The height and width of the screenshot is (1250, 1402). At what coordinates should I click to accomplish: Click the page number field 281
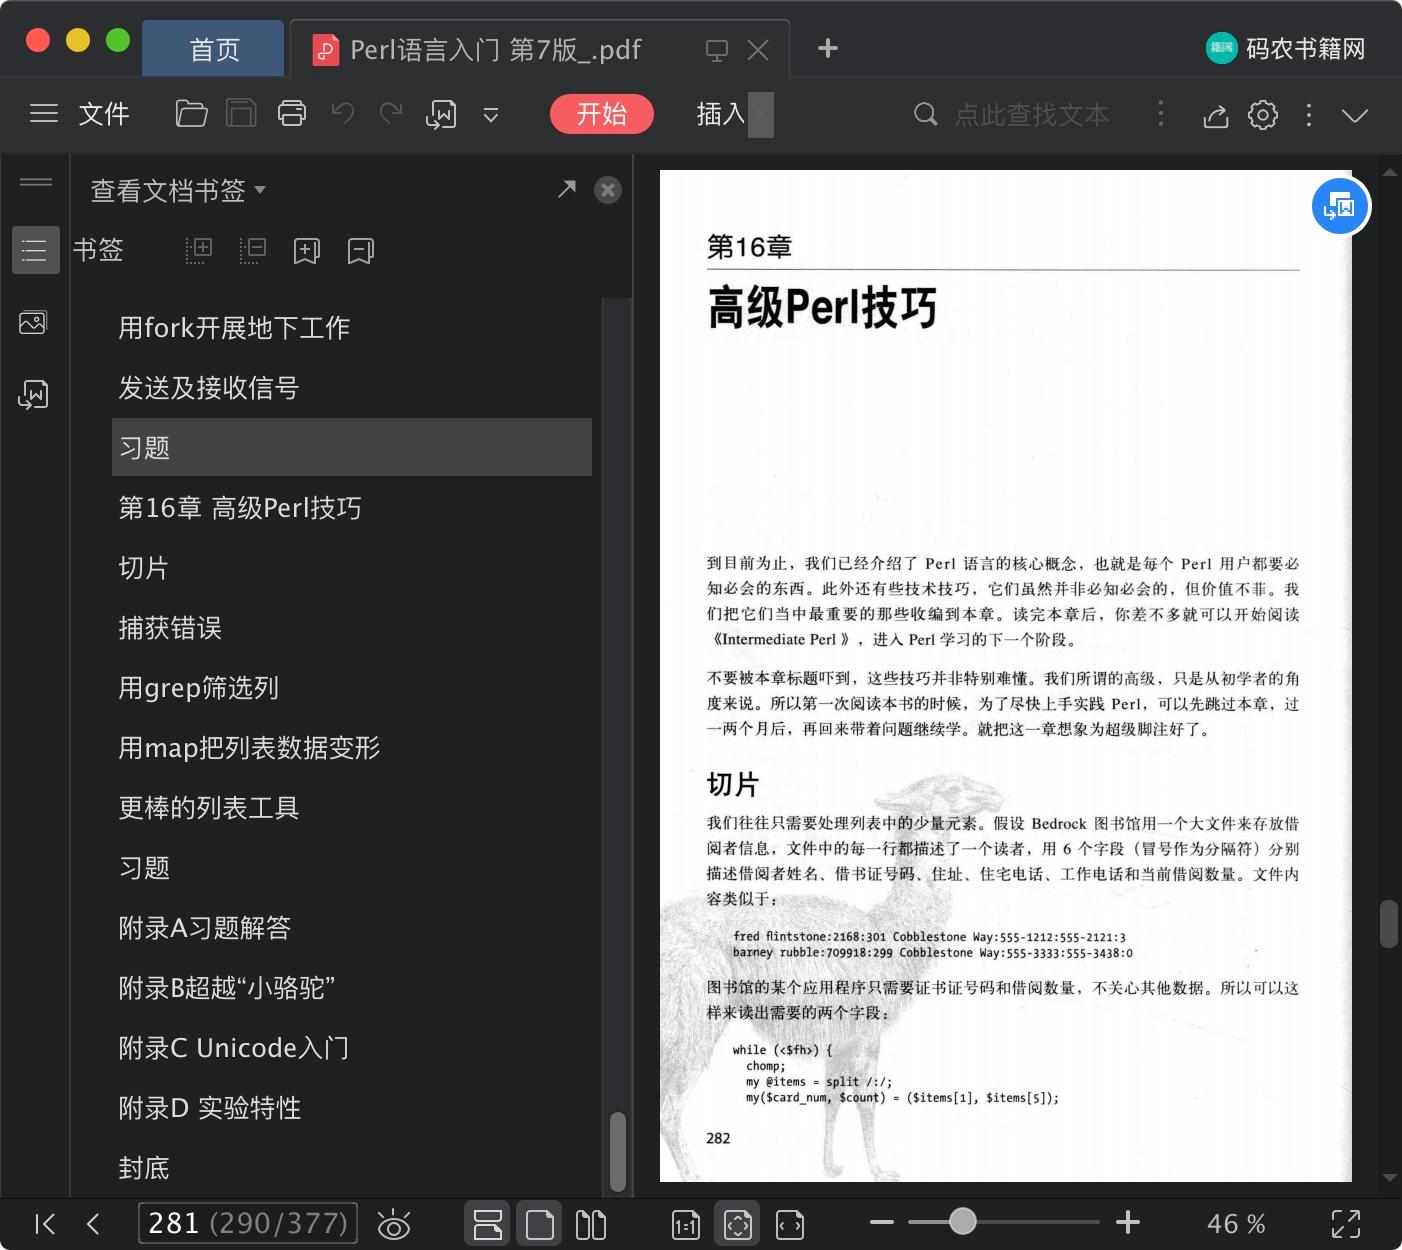(247, 1223)
